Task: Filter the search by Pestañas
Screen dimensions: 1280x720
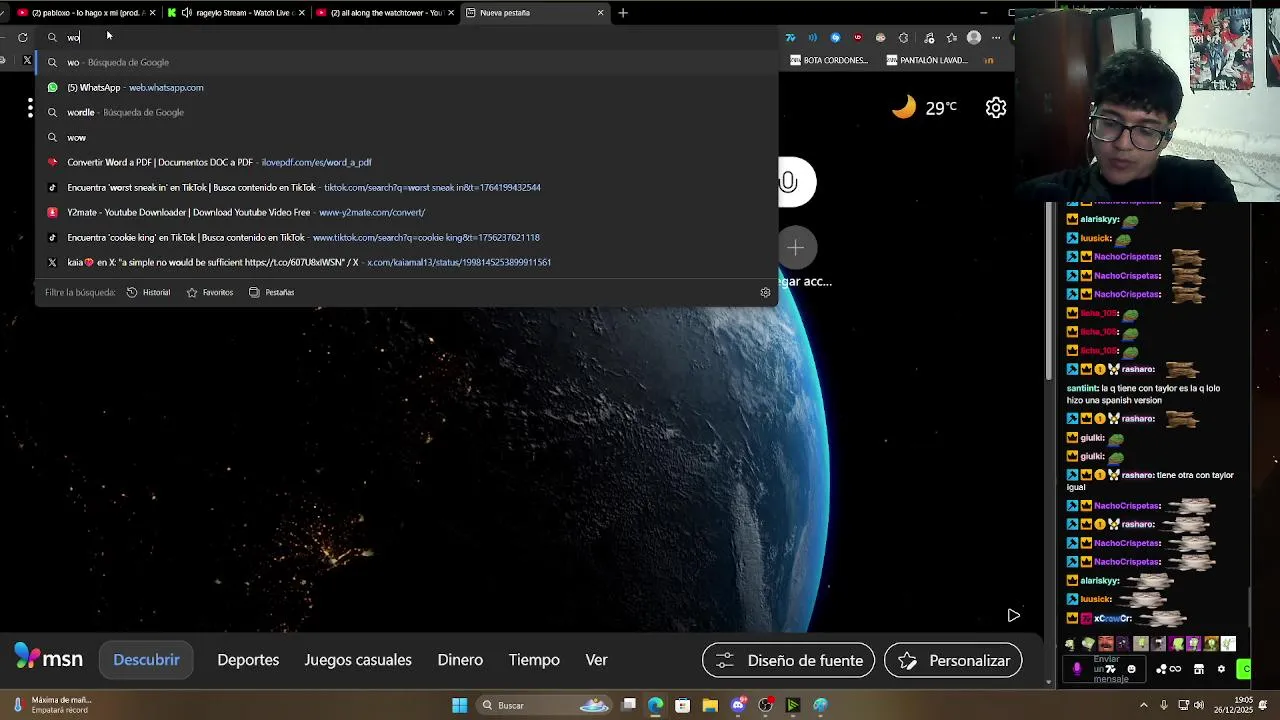Action: (271, 292)
